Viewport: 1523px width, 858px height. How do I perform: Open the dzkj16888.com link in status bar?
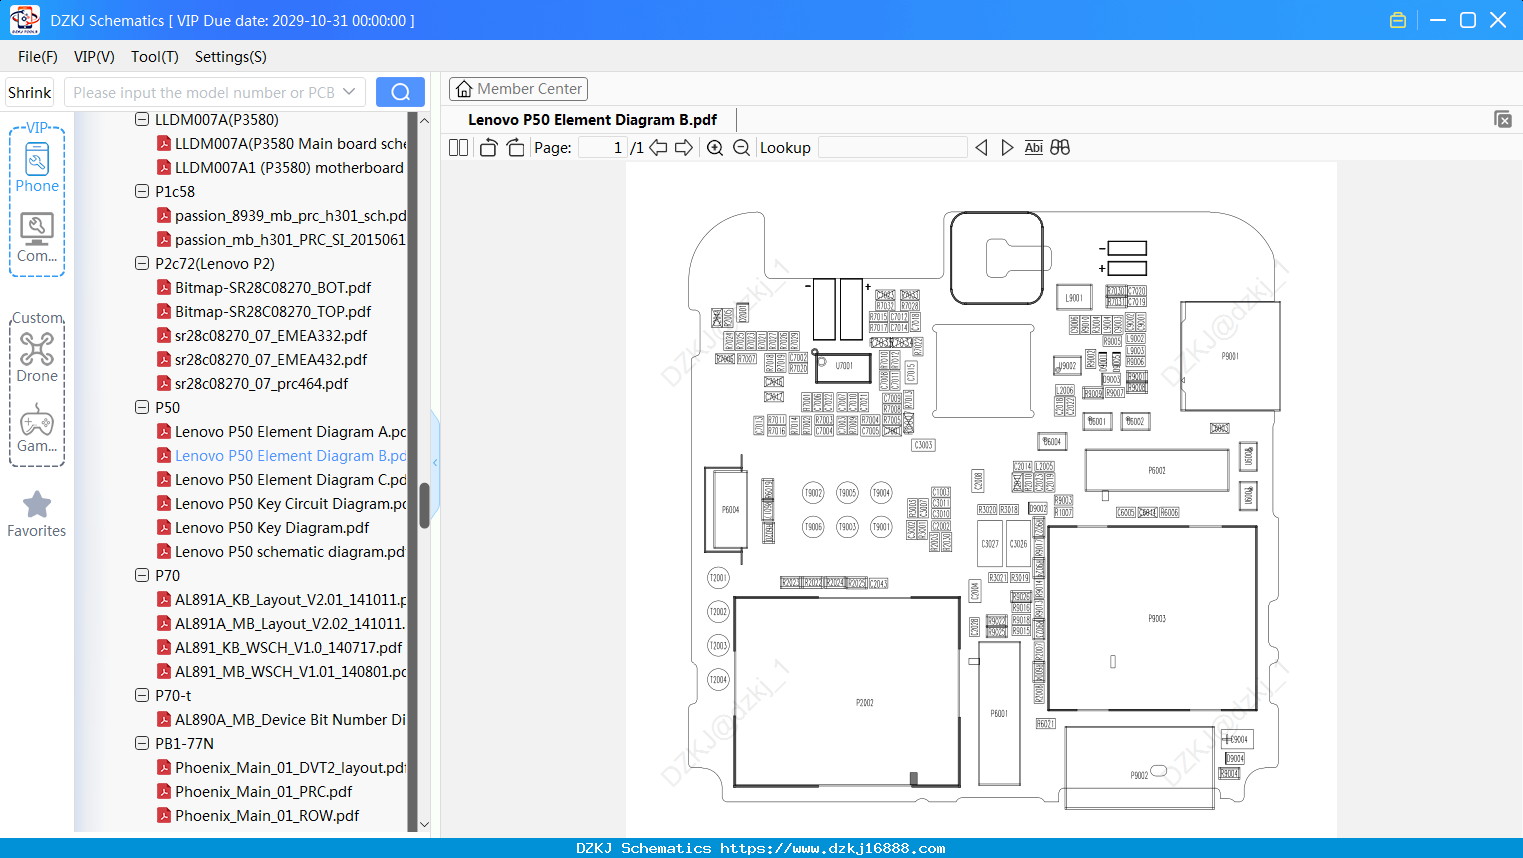[x=832, y=848]
